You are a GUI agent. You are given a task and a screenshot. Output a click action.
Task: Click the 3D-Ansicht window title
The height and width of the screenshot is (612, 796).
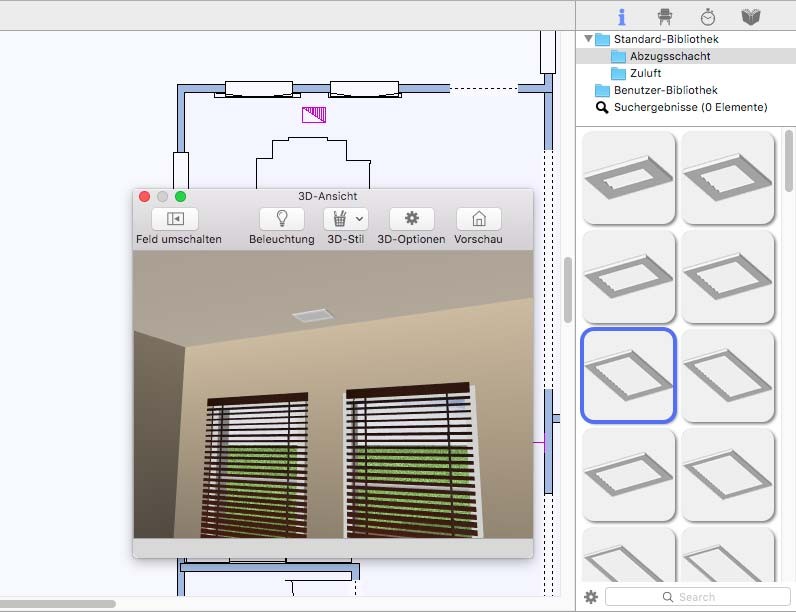[x=327, y=196]
